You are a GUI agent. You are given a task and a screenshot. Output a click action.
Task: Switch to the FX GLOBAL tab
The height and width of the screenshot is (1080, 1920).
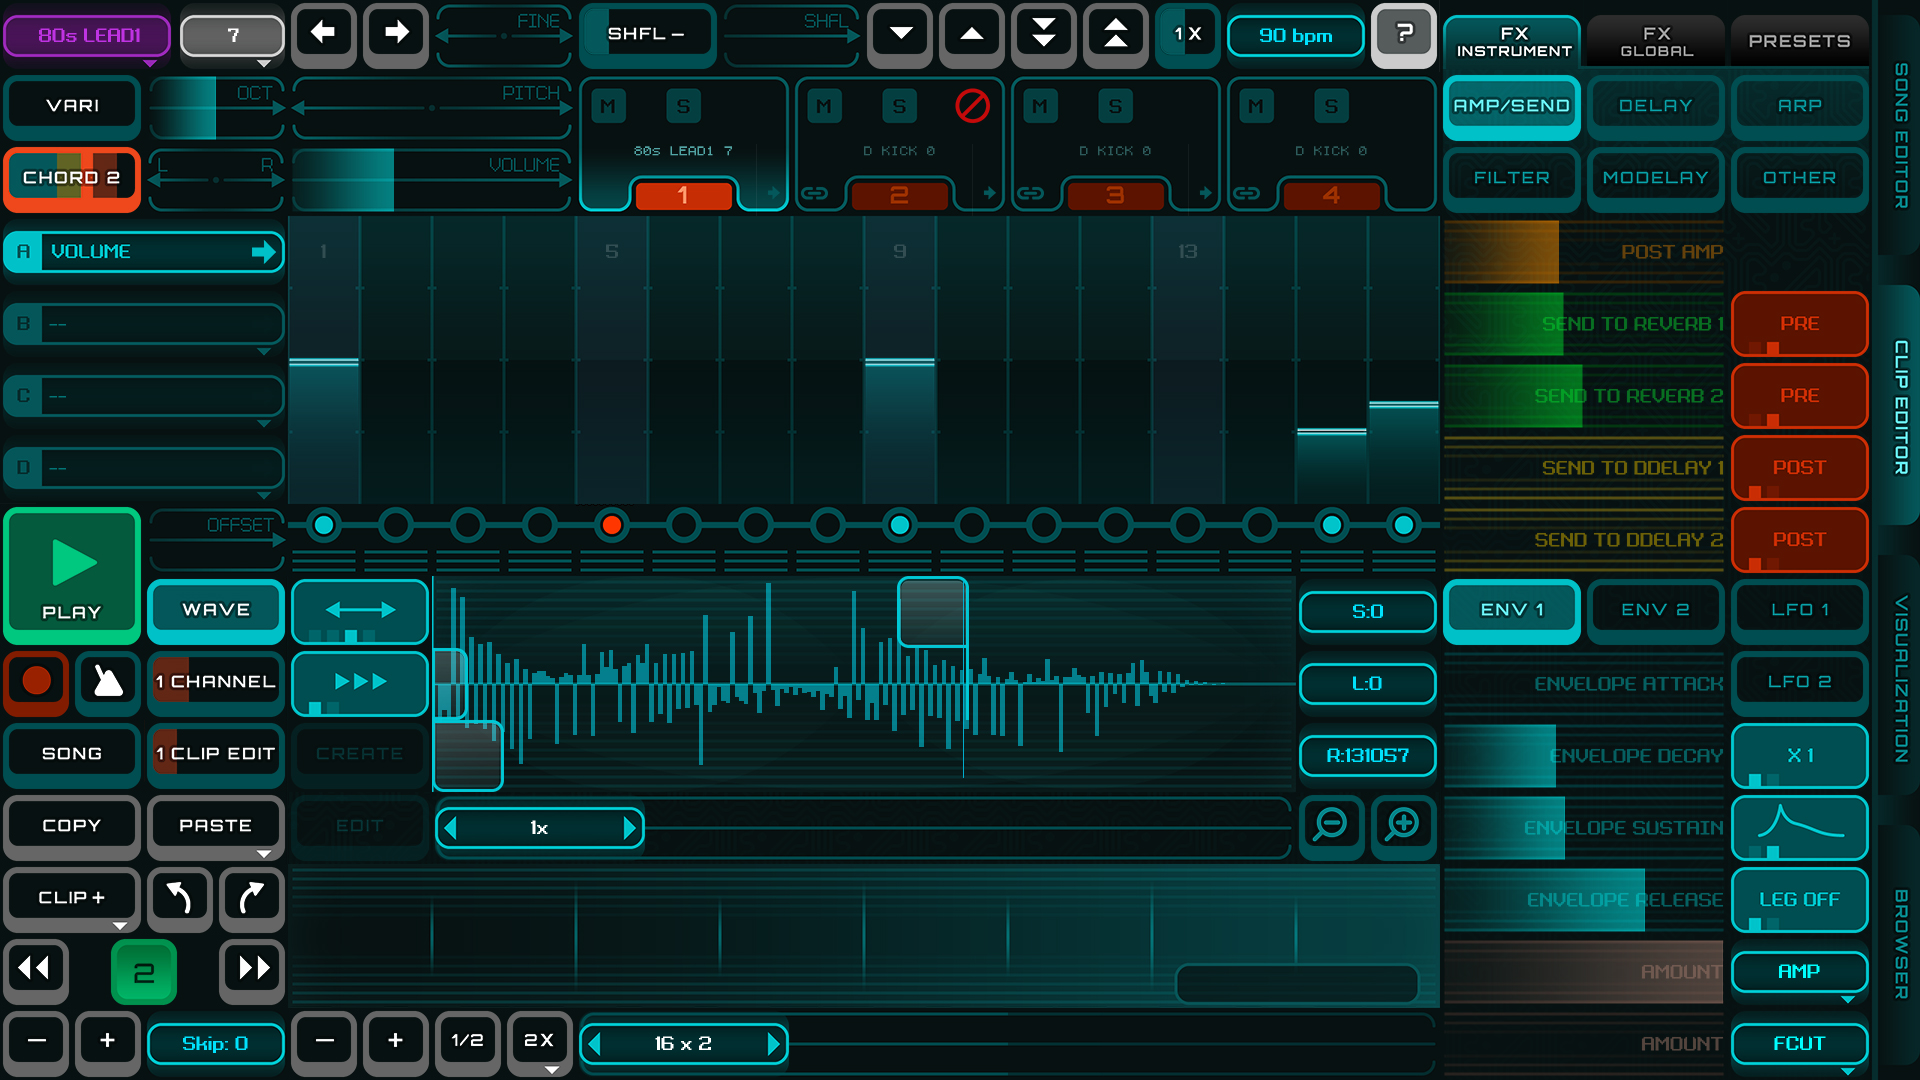[1656, 41]
